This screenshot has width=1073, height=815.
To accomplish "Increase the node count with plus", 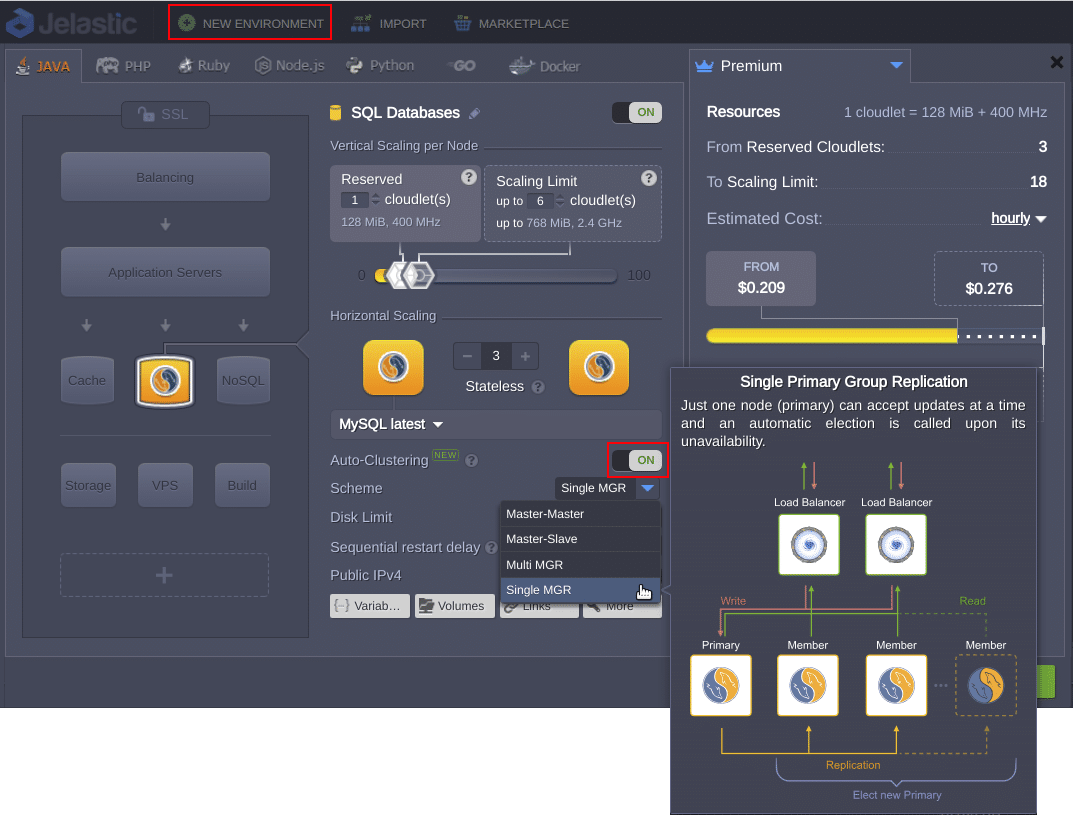I will [x=525, y=356].
